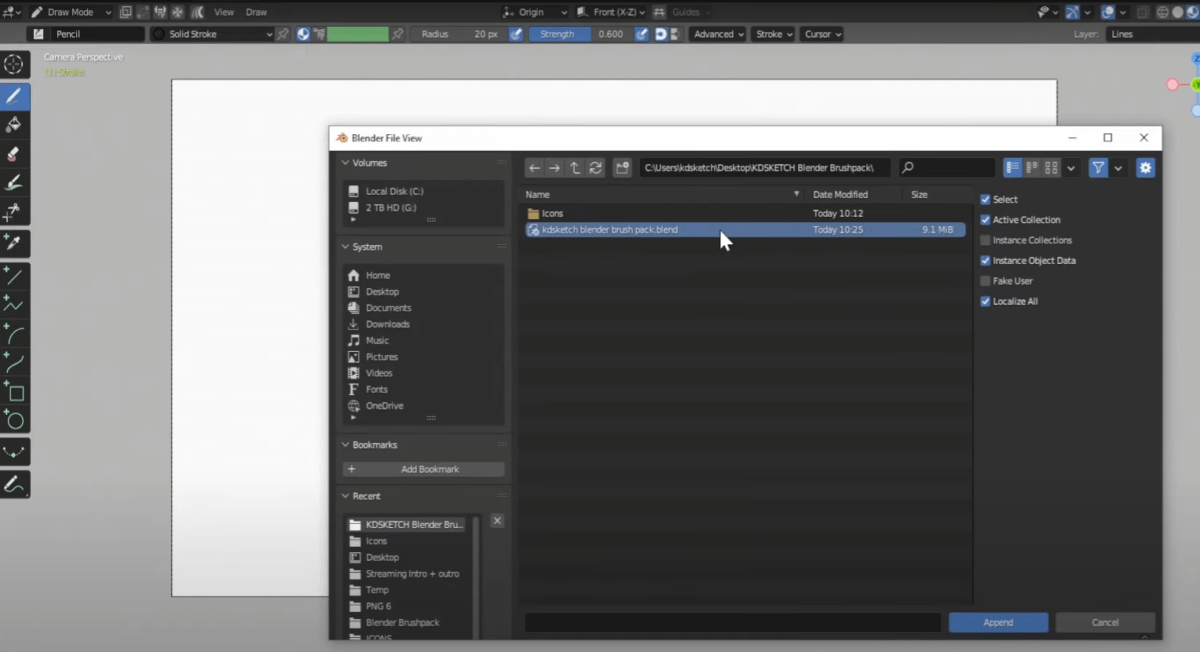The image size is (1200, 652).
Task: Toggle radius pressure sensitivity icon
Action: point(516,34)
